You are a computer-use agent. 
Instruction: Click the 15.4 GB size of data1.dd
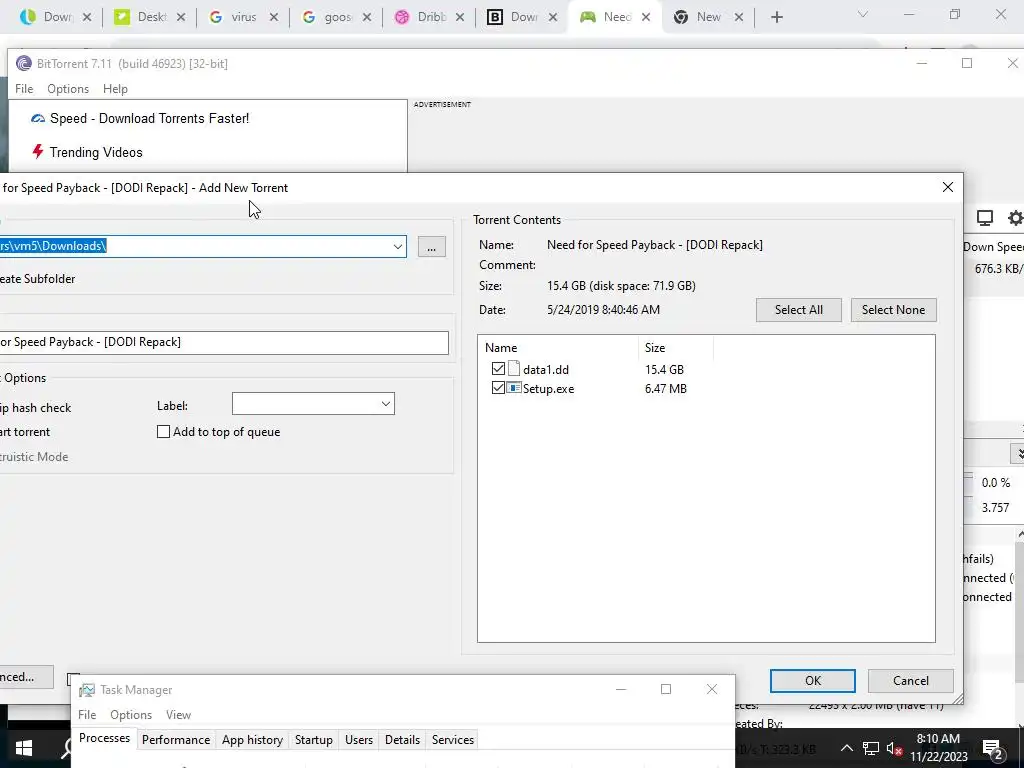[664, 370]
